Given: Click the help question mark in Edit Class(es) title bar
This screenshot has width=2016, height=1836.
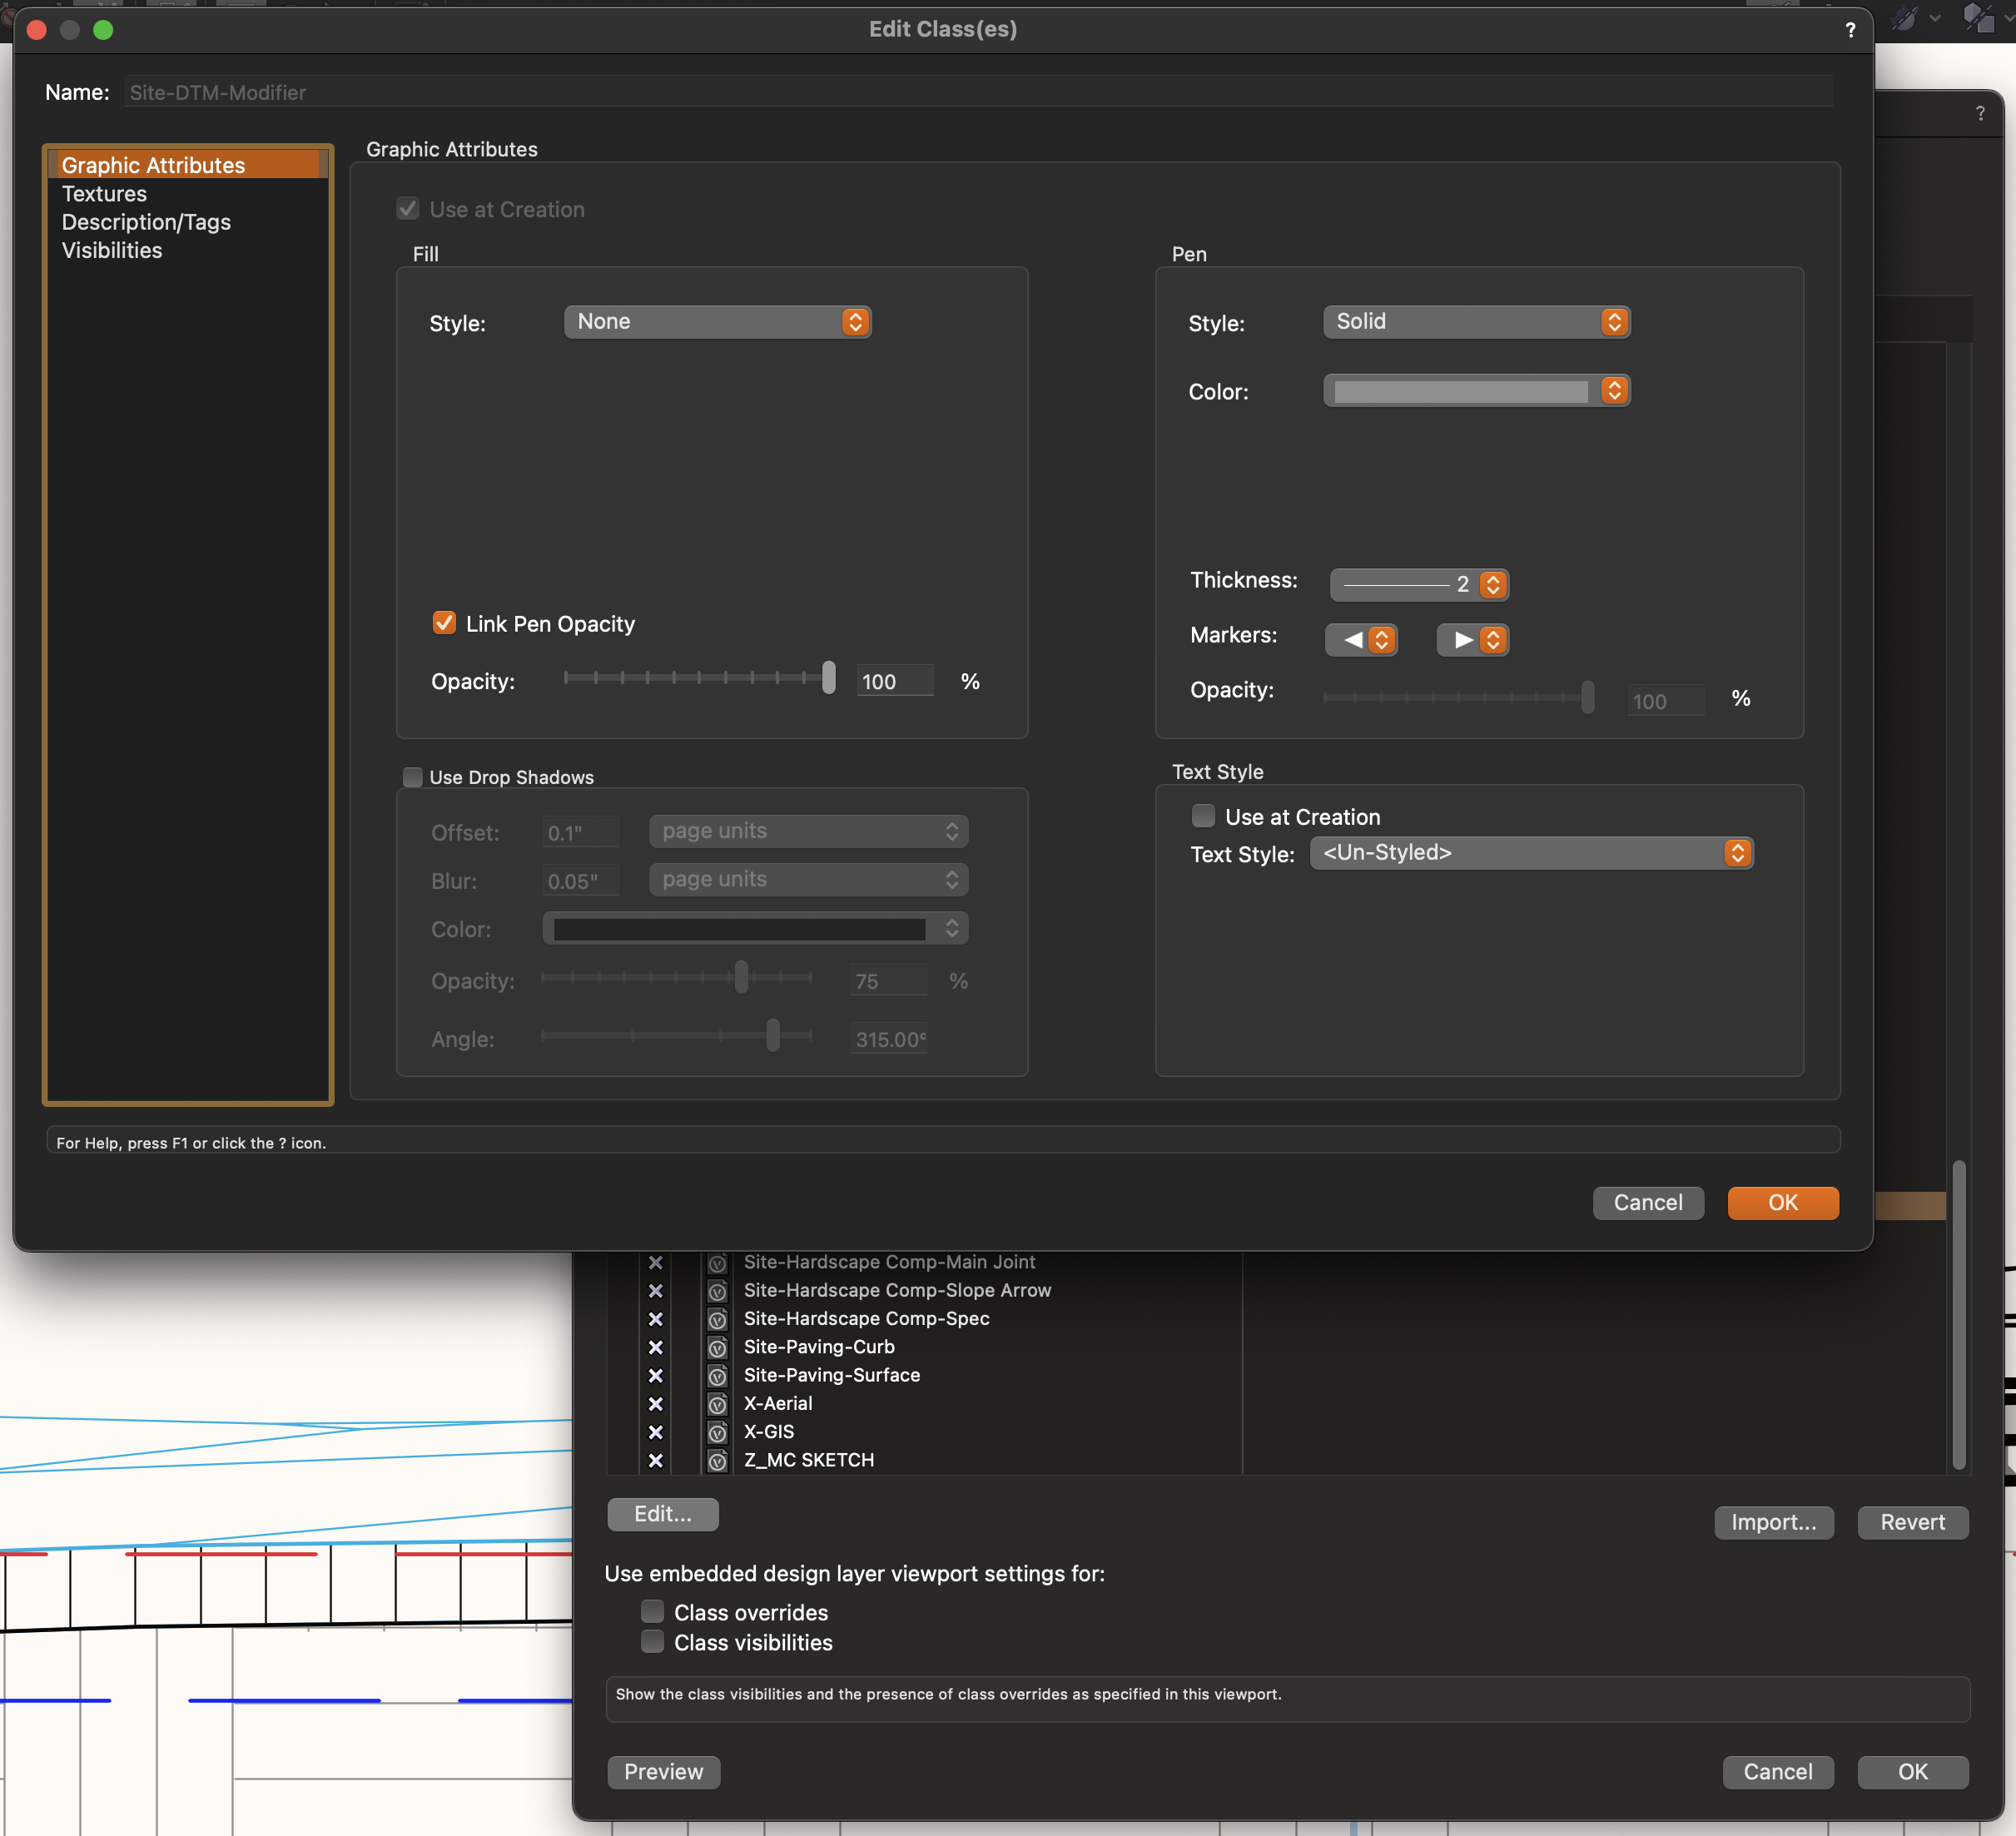Looking at the screenshot, I should [1850, 30].
